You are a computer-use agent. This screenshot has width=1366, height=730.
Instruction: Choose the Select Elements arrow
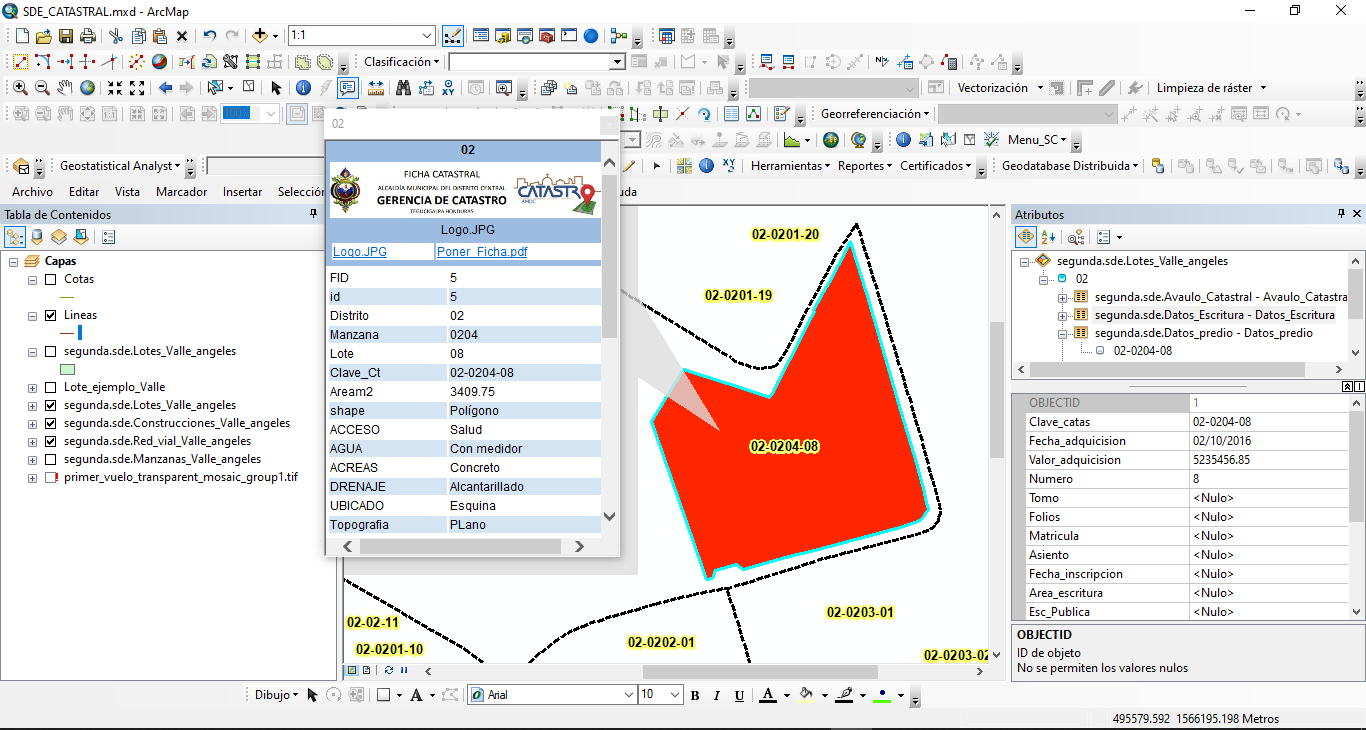click(277, 88)
